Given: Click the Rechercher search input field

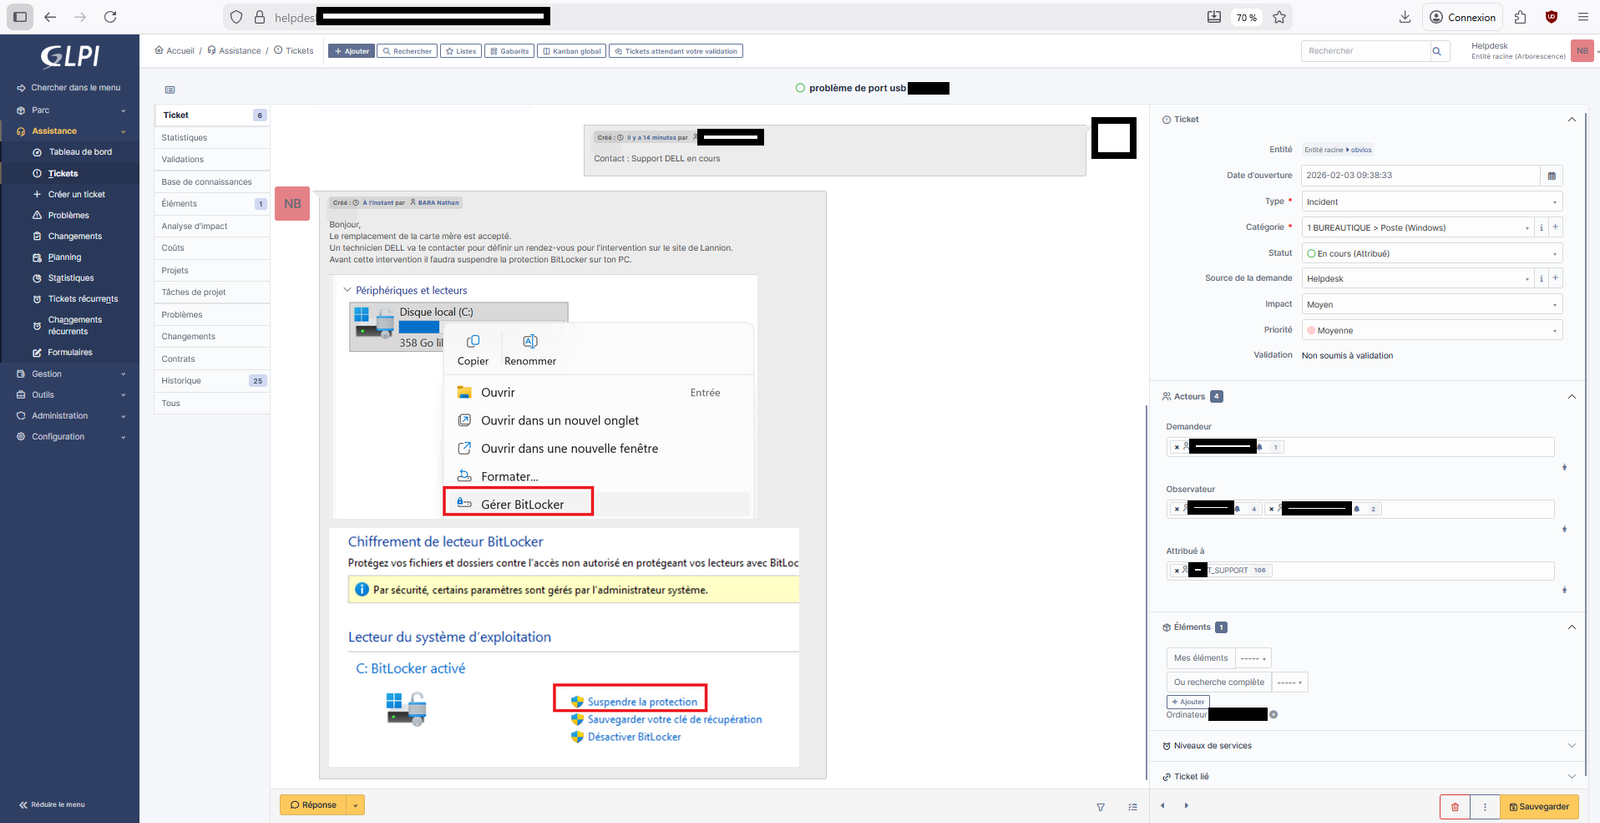Looking at the screenshot, I should (1364, 51).
